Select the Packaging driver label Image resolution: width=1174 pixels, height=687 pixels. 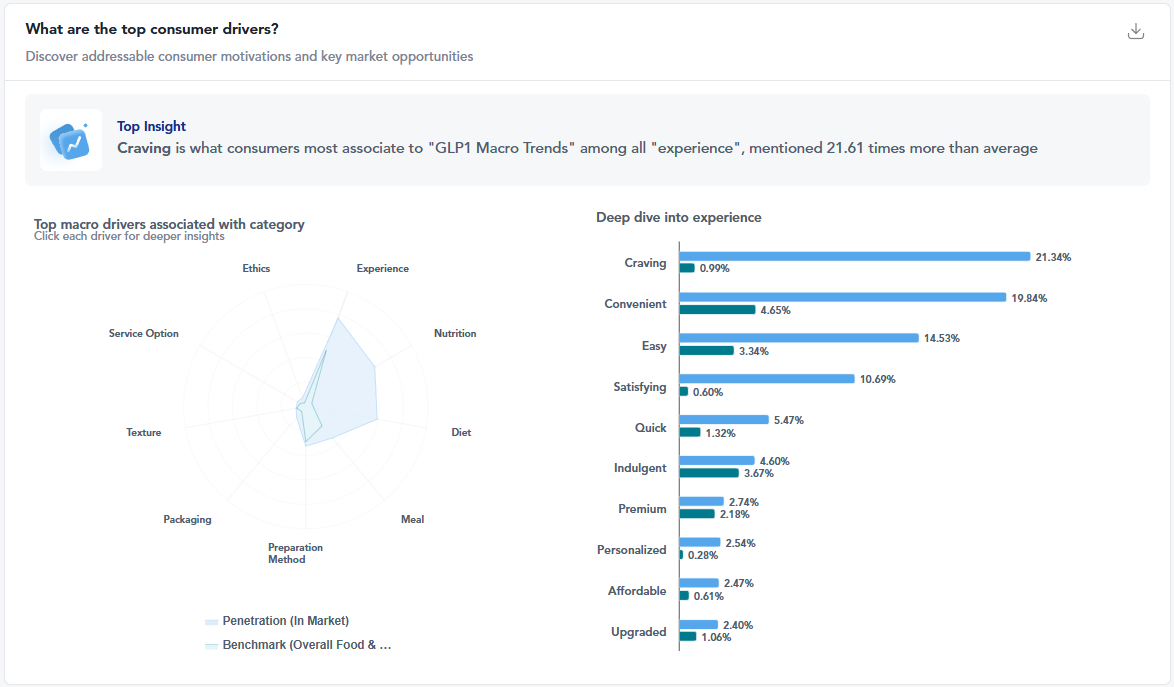pyautogui.click(x=187, y=520)
